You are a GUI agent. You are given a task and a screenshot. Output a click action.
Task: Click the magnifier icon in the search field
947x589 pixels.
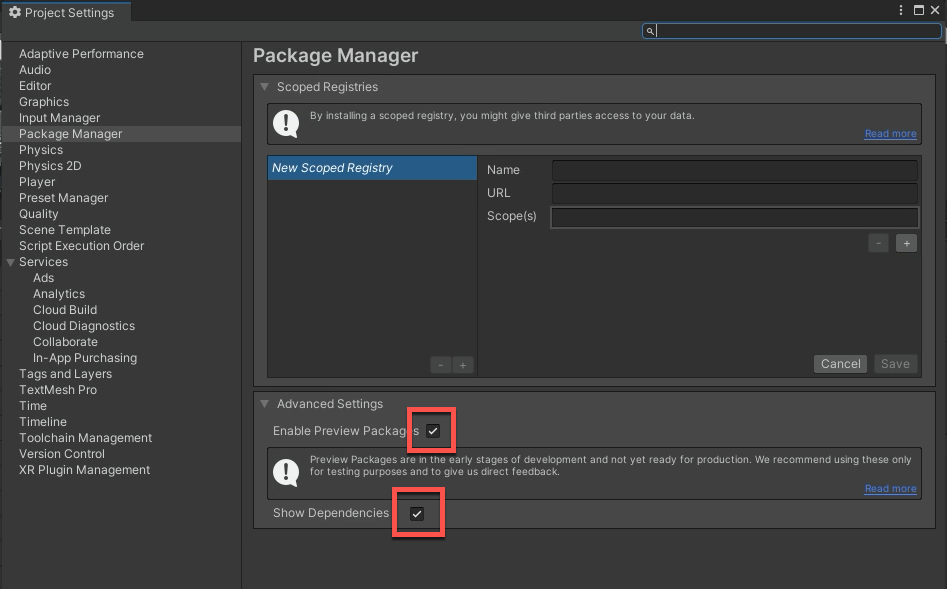pyautogui.click(x=650, y=31)
